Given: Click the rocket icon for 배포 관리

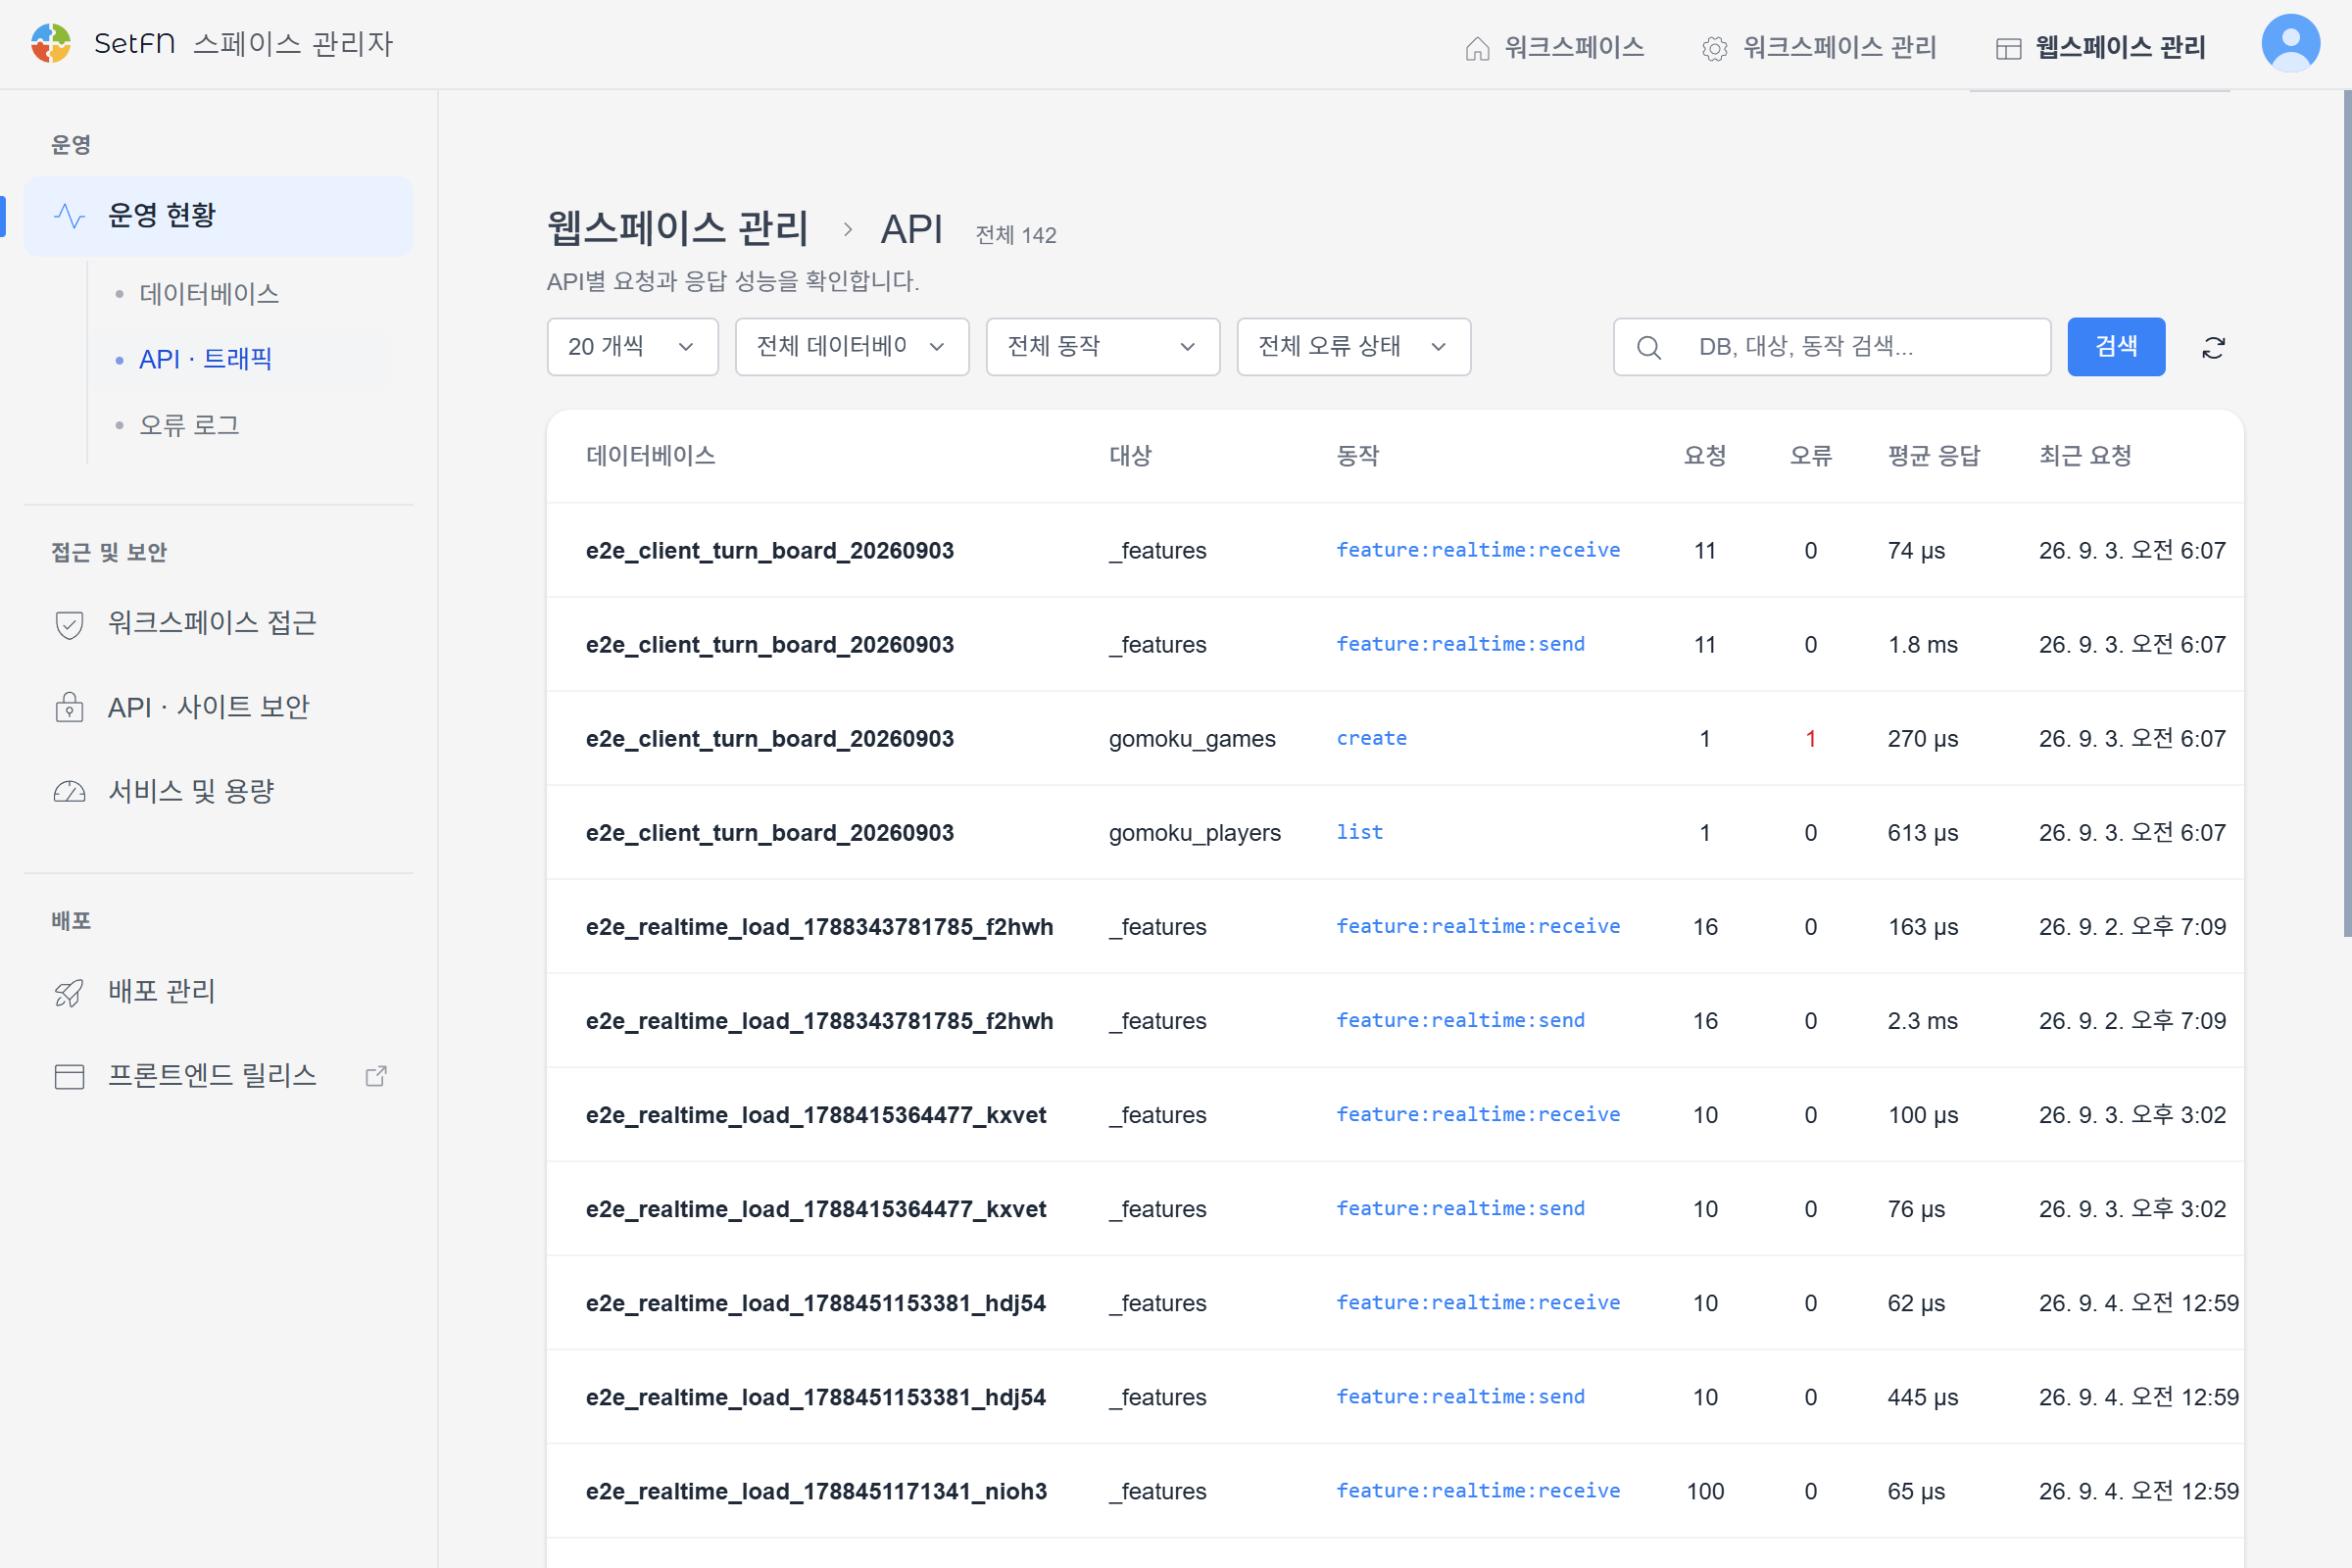Looking at the screenshot, I should (x=69, y=992).
